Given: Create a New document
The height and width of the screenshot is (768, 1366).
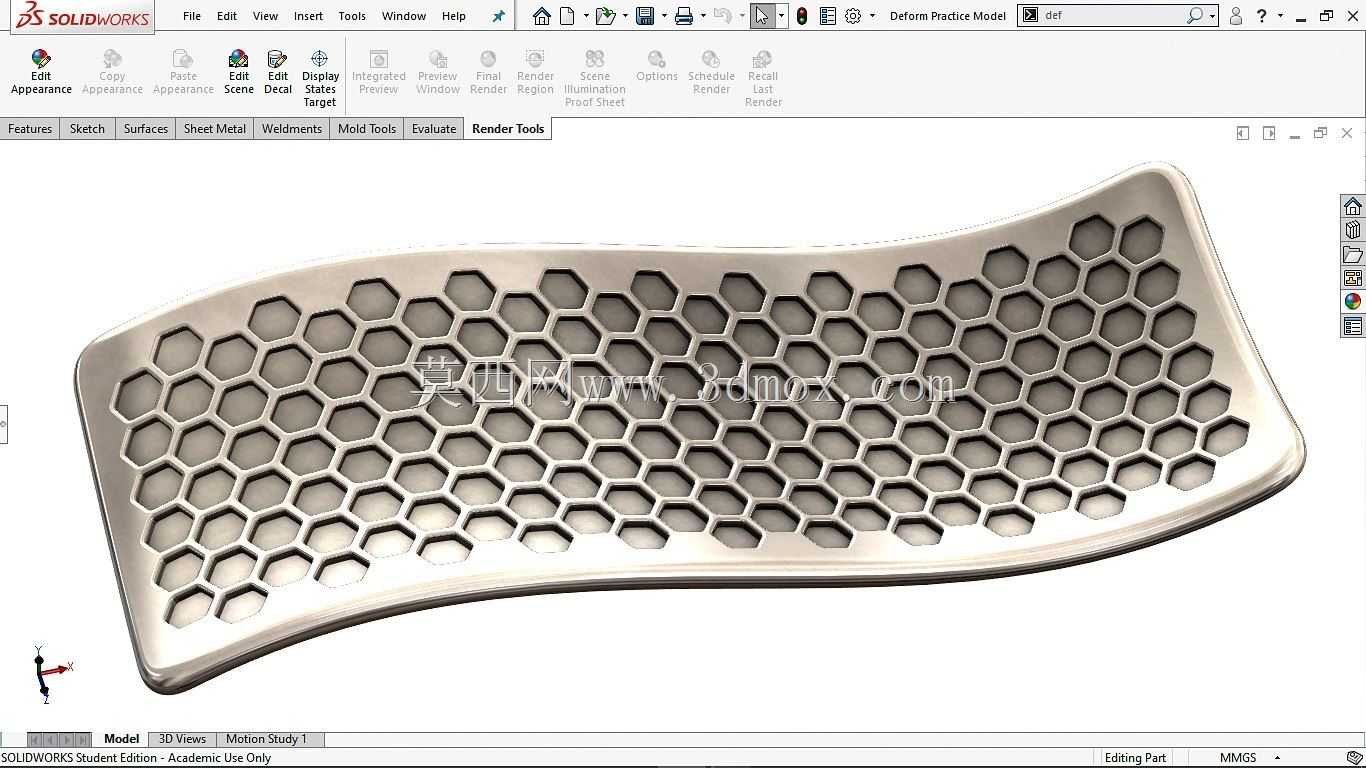Looking at the screenshot, I should (568, 16).
